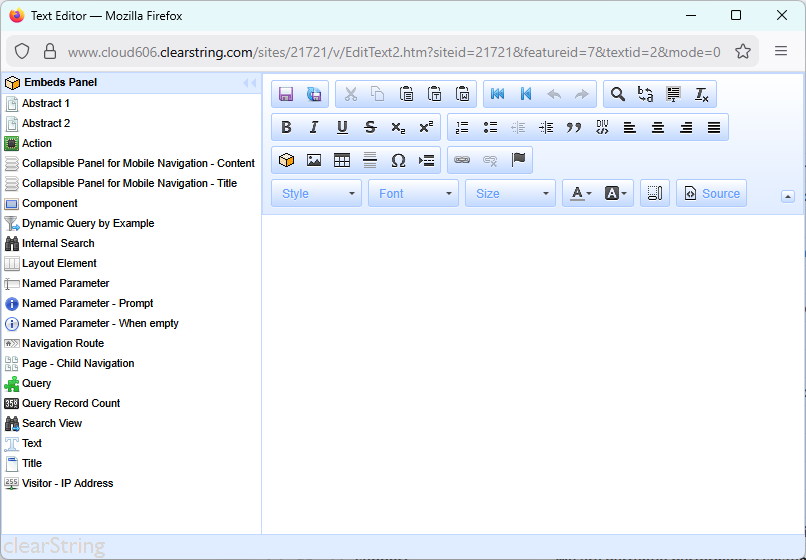Open the text color picker
806x560 pixels.
[581, 194]
